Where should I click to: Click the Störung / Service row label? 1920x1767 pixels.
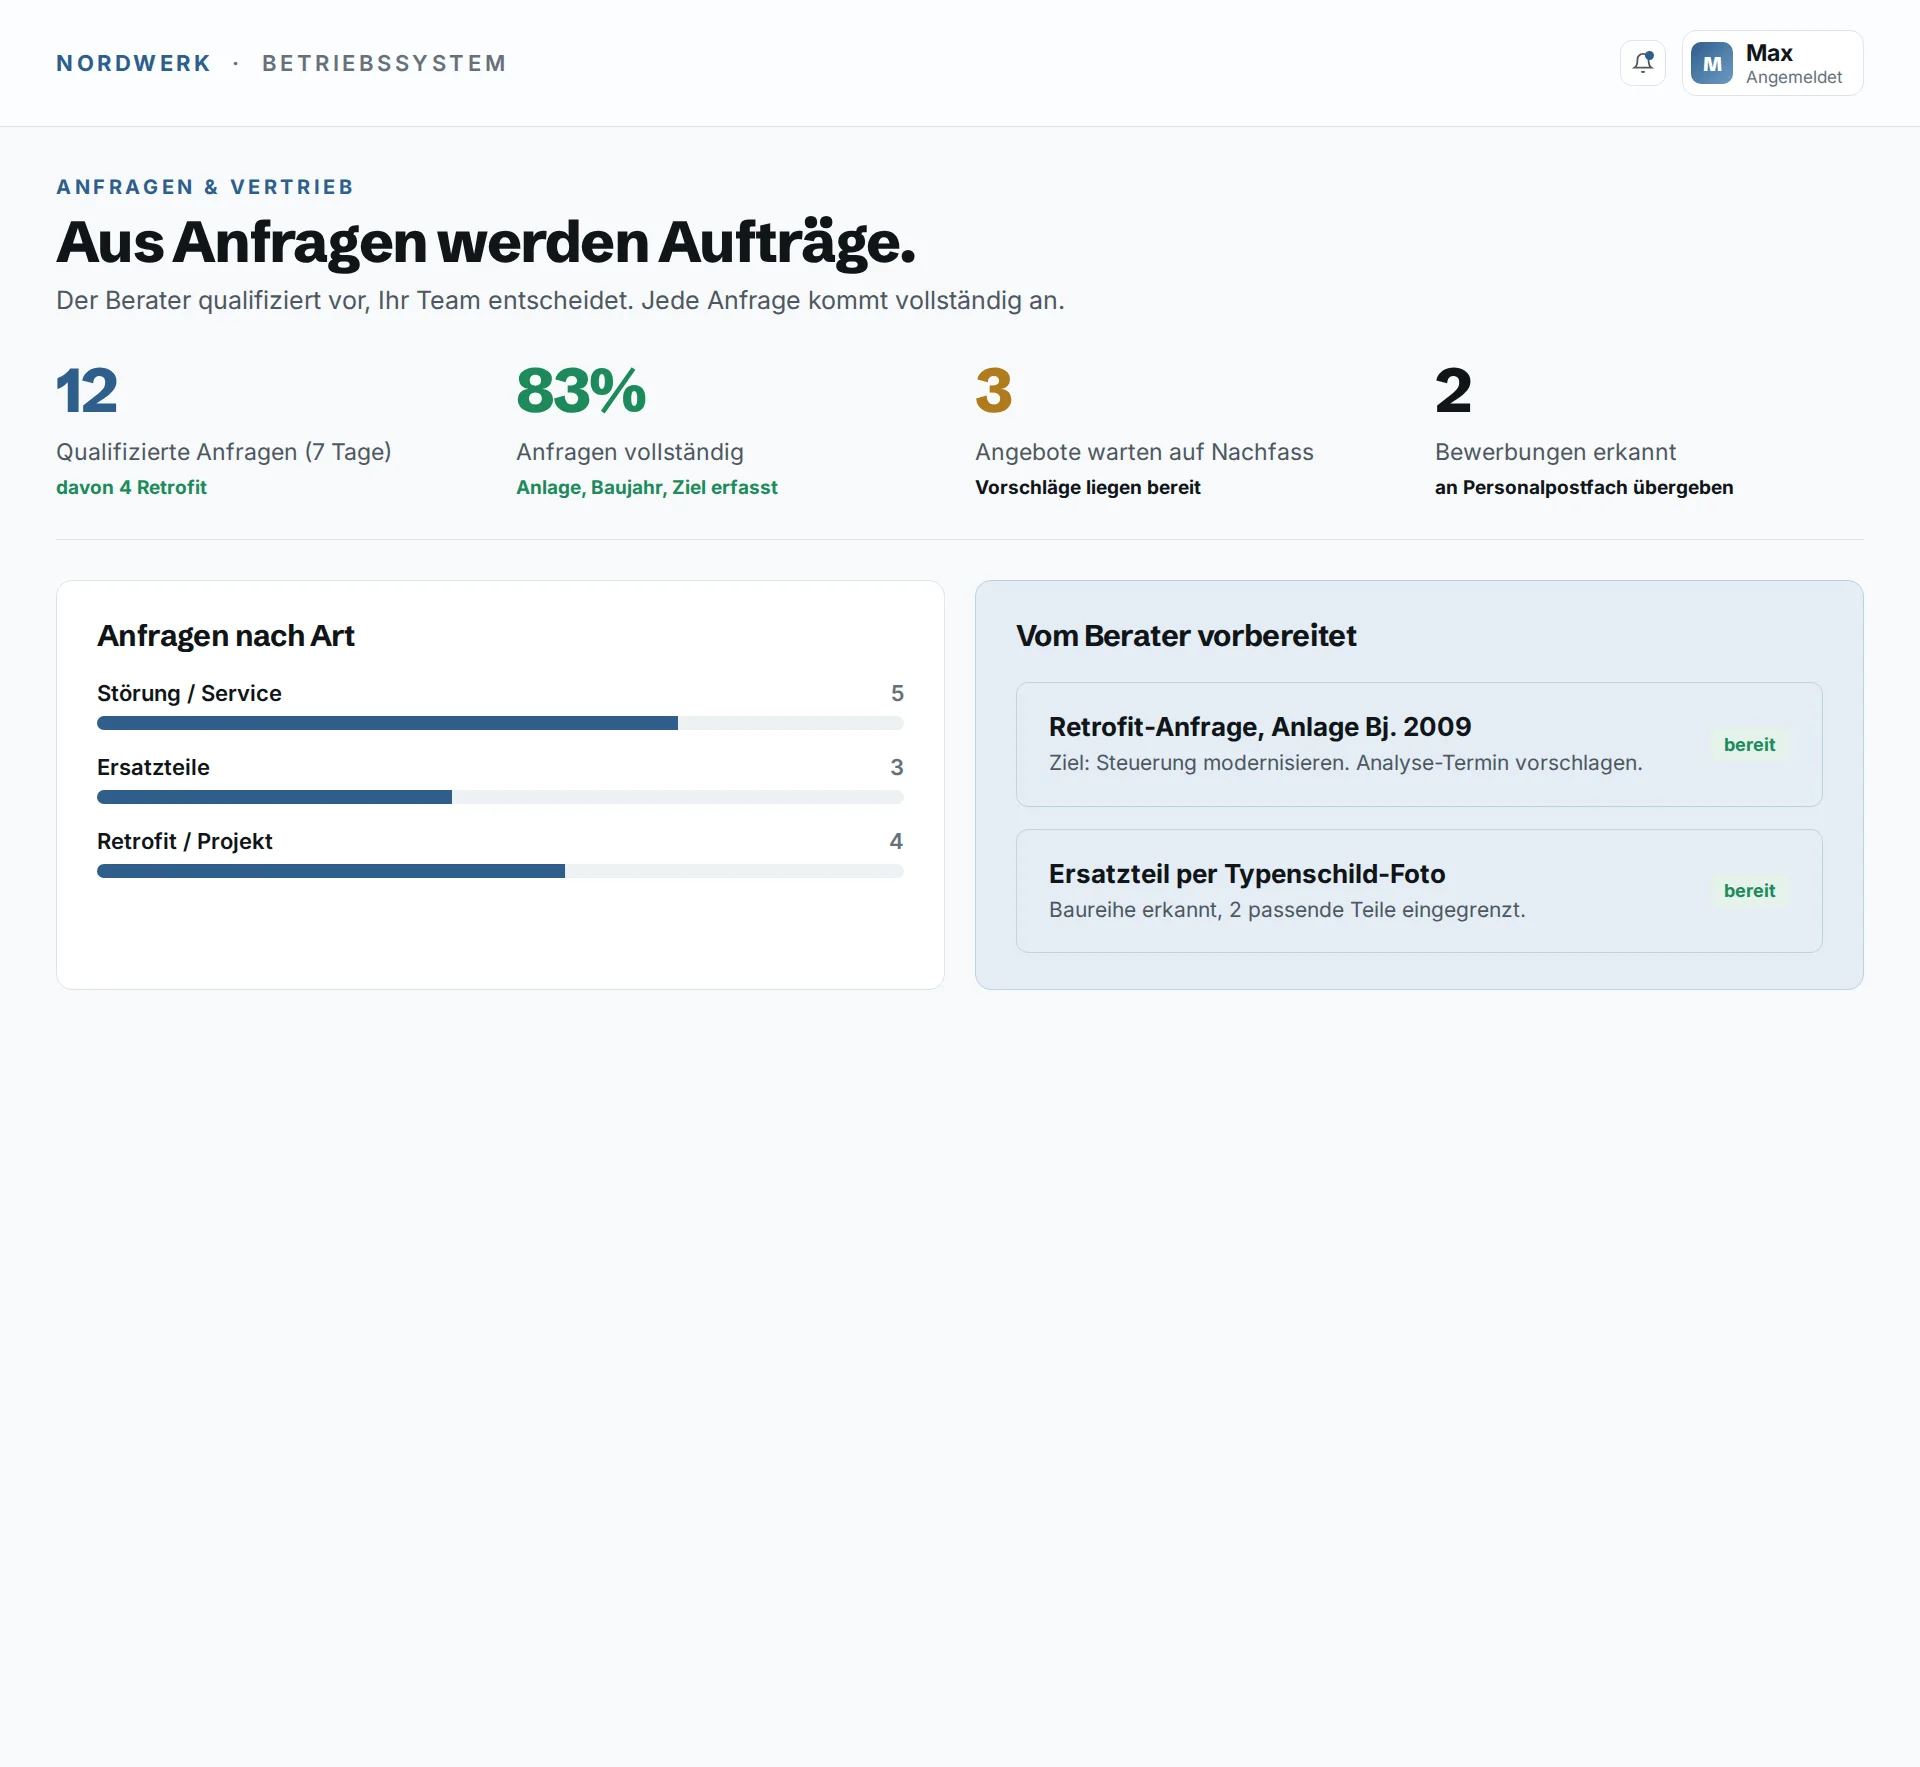189,693
